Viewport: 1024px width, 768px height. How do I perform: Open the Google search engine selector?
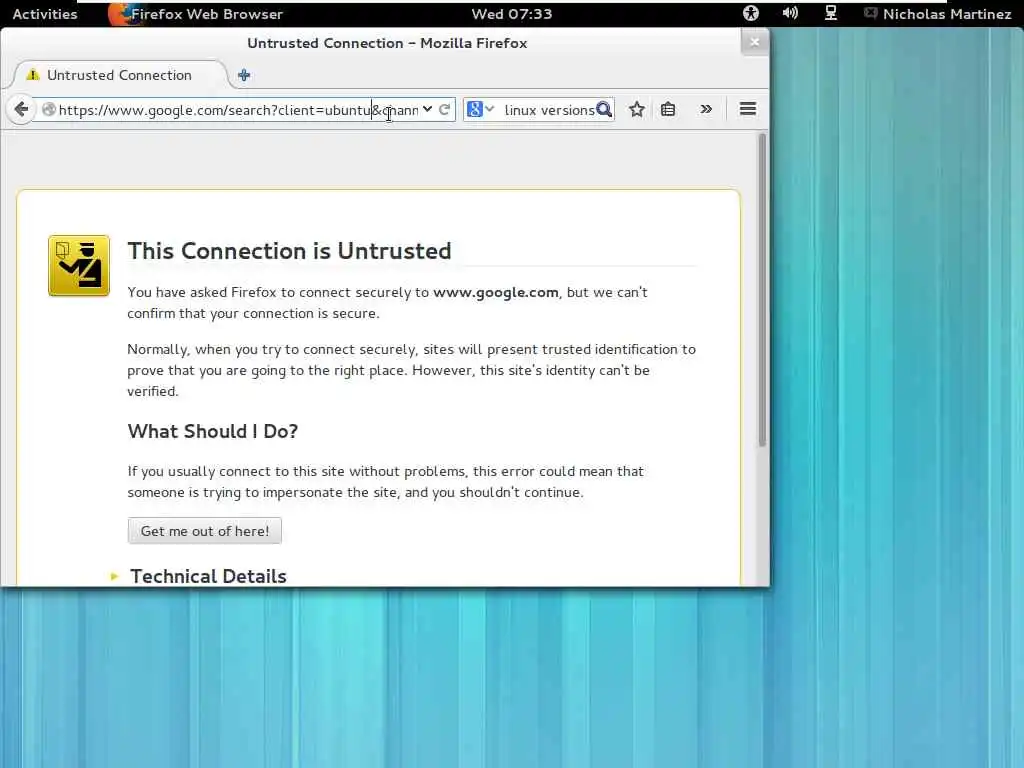pyautogui.click(x=480, y=109)
